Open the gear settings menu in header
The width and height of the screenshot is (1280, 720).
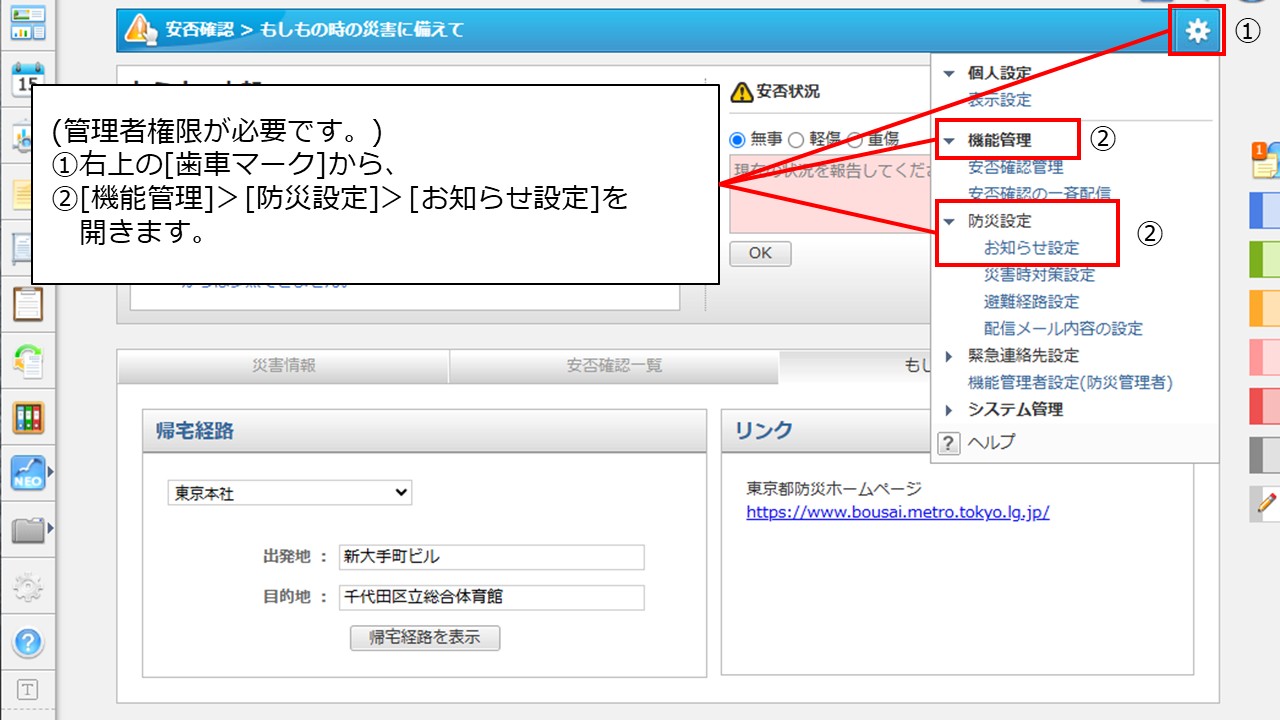tap(1197, 31)
